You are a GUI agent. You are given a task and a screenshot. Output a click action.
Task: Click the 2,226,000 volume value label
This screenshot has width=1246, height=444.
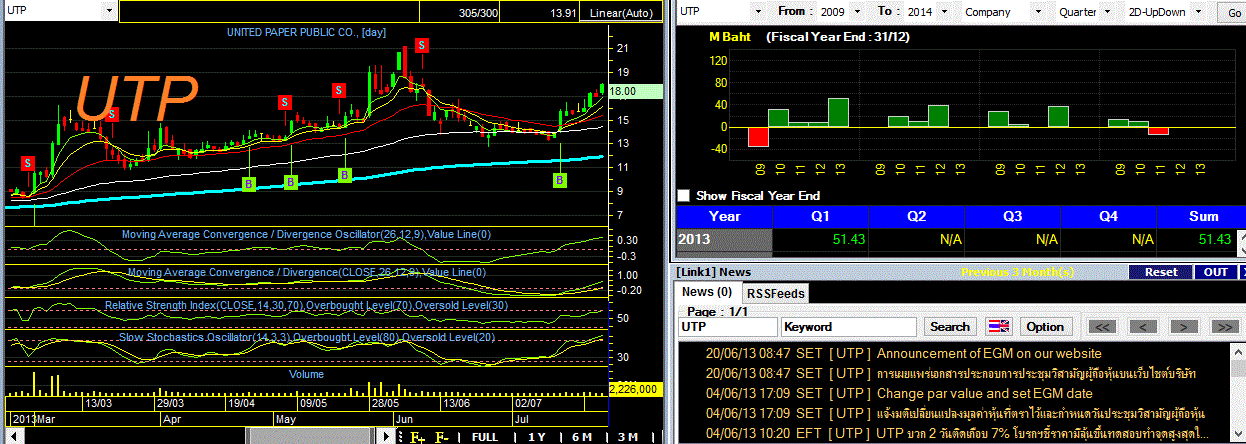click(636, 389)
